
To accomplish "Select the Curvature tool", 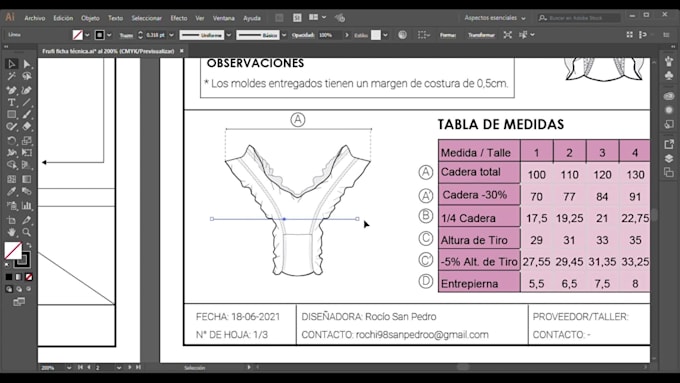I will 26,90.
